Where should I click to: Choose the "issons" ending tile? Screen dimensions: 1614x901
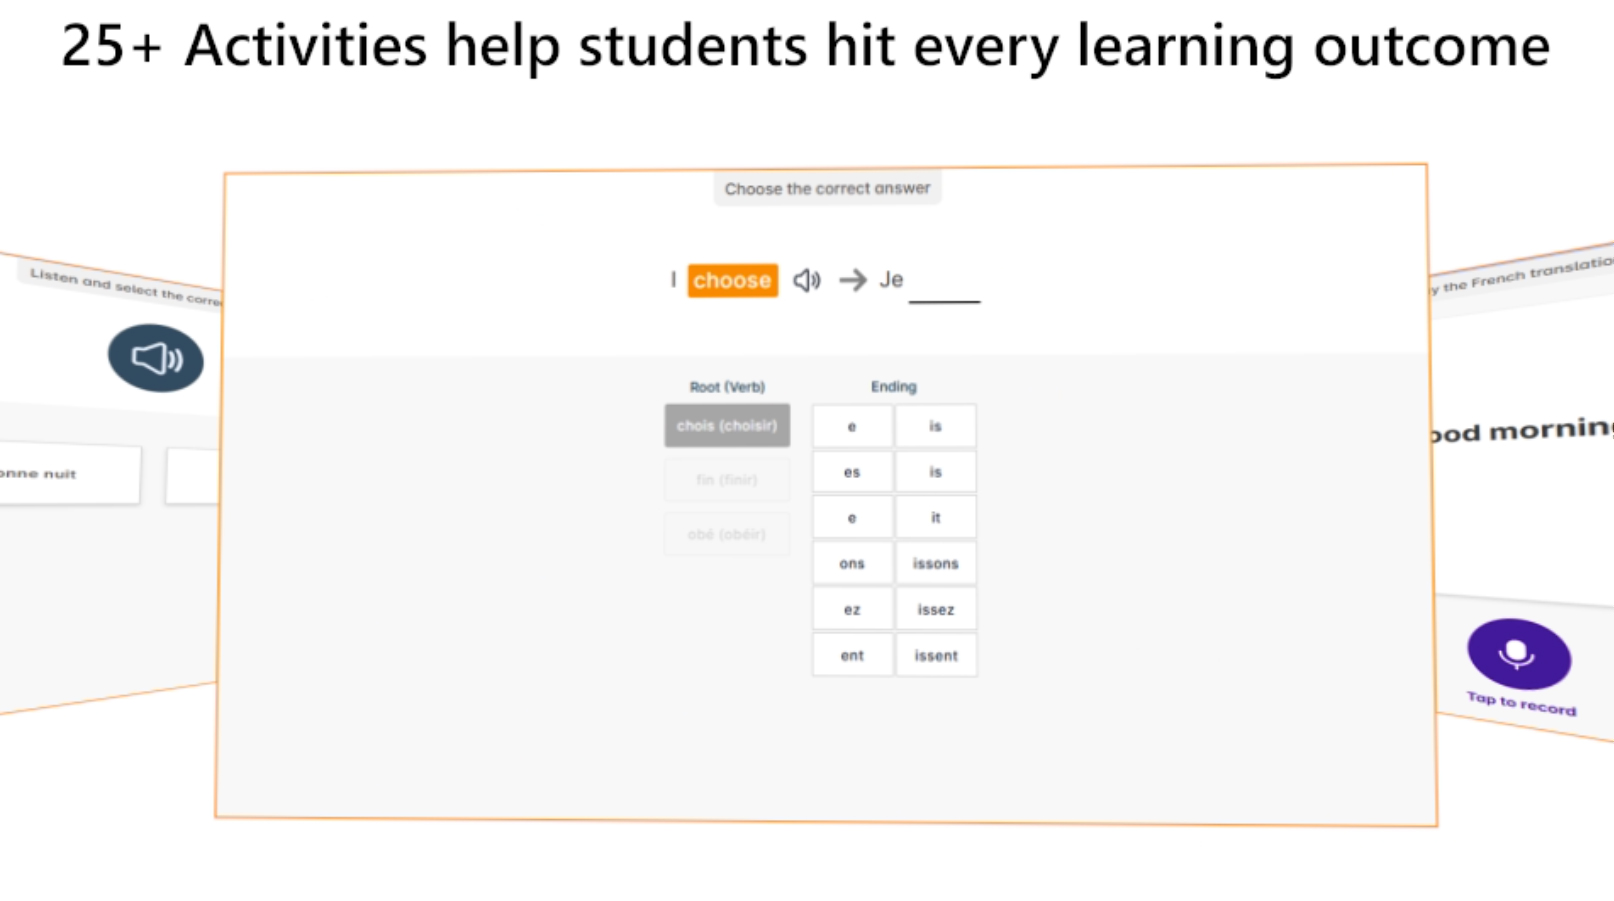pyautogui.click(x=936, y=564)
